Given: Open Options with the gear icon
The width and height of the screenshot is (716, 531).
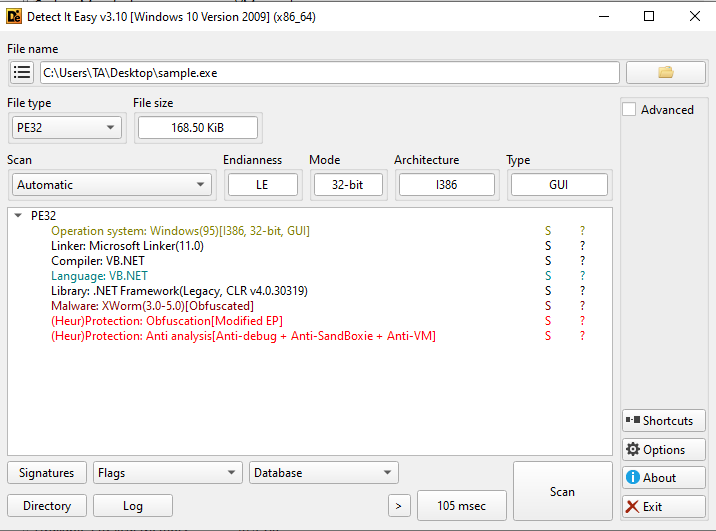Looking at the screenshot, I should coord(664,450).
